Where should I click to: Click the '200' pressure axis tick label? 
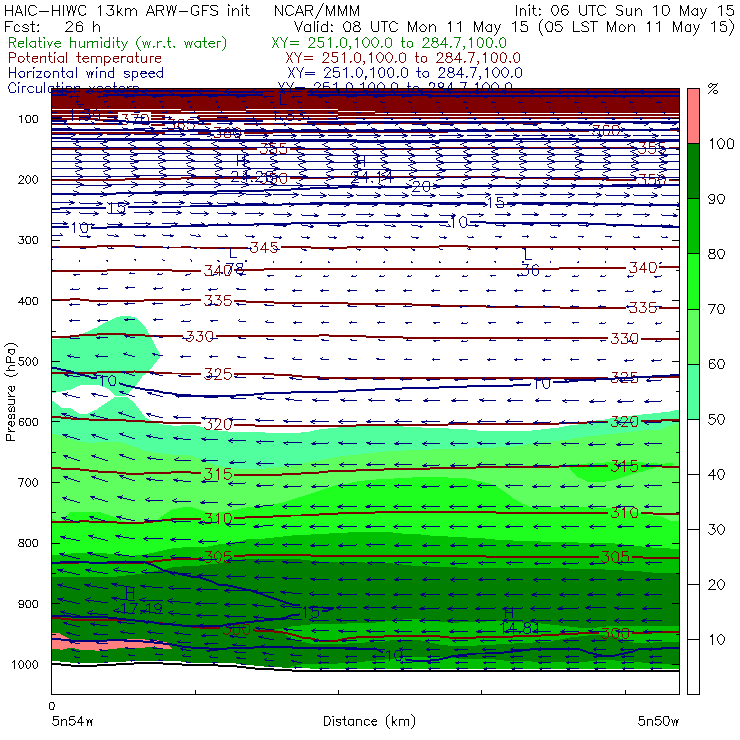pyautogui.click(x=28, y=180)
